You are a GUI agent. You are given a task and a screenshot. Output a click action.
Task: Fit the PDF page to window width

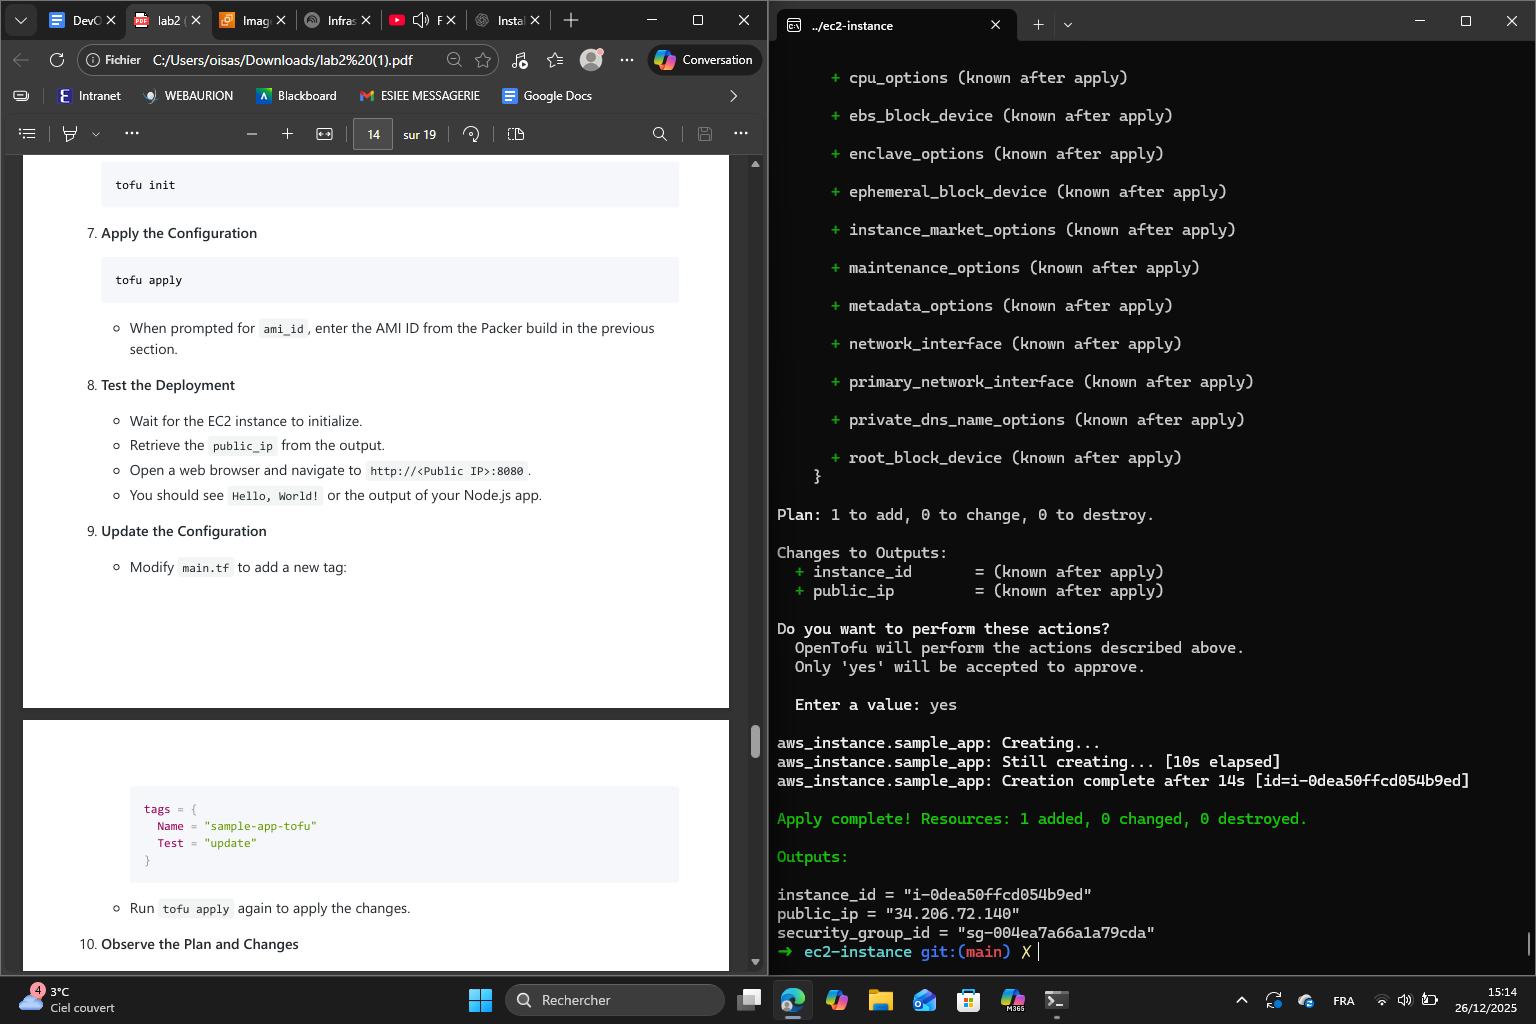click(324, 133)
